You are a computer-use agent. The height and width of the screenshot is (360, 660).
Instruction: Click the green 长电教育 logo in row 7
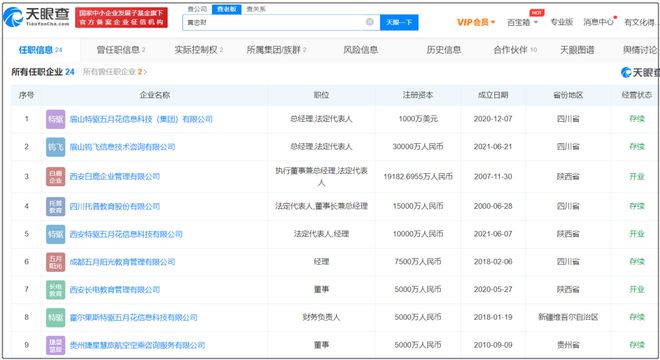[x=56, y=290]
